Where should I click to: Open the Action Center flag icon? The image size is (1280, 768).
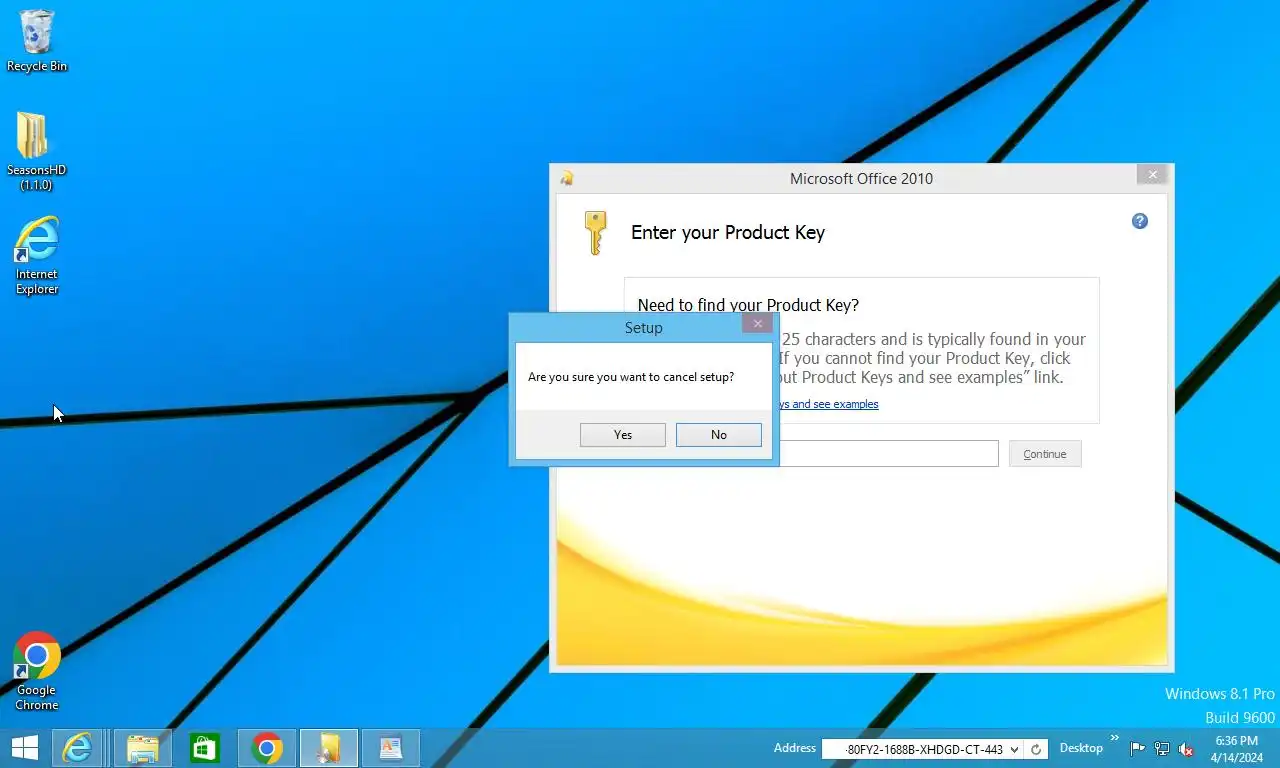[x=1138, y=749]
